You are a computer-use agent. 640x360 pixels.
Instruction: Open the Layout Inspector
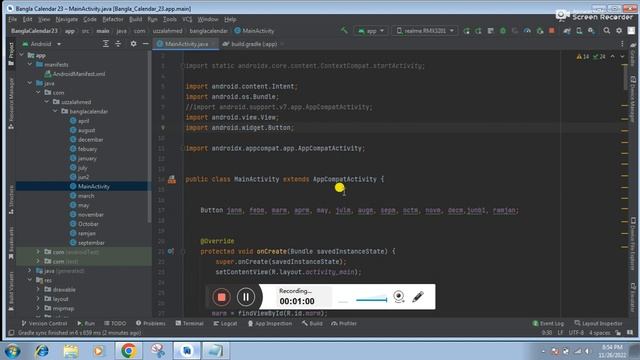[x=598, y=323]
